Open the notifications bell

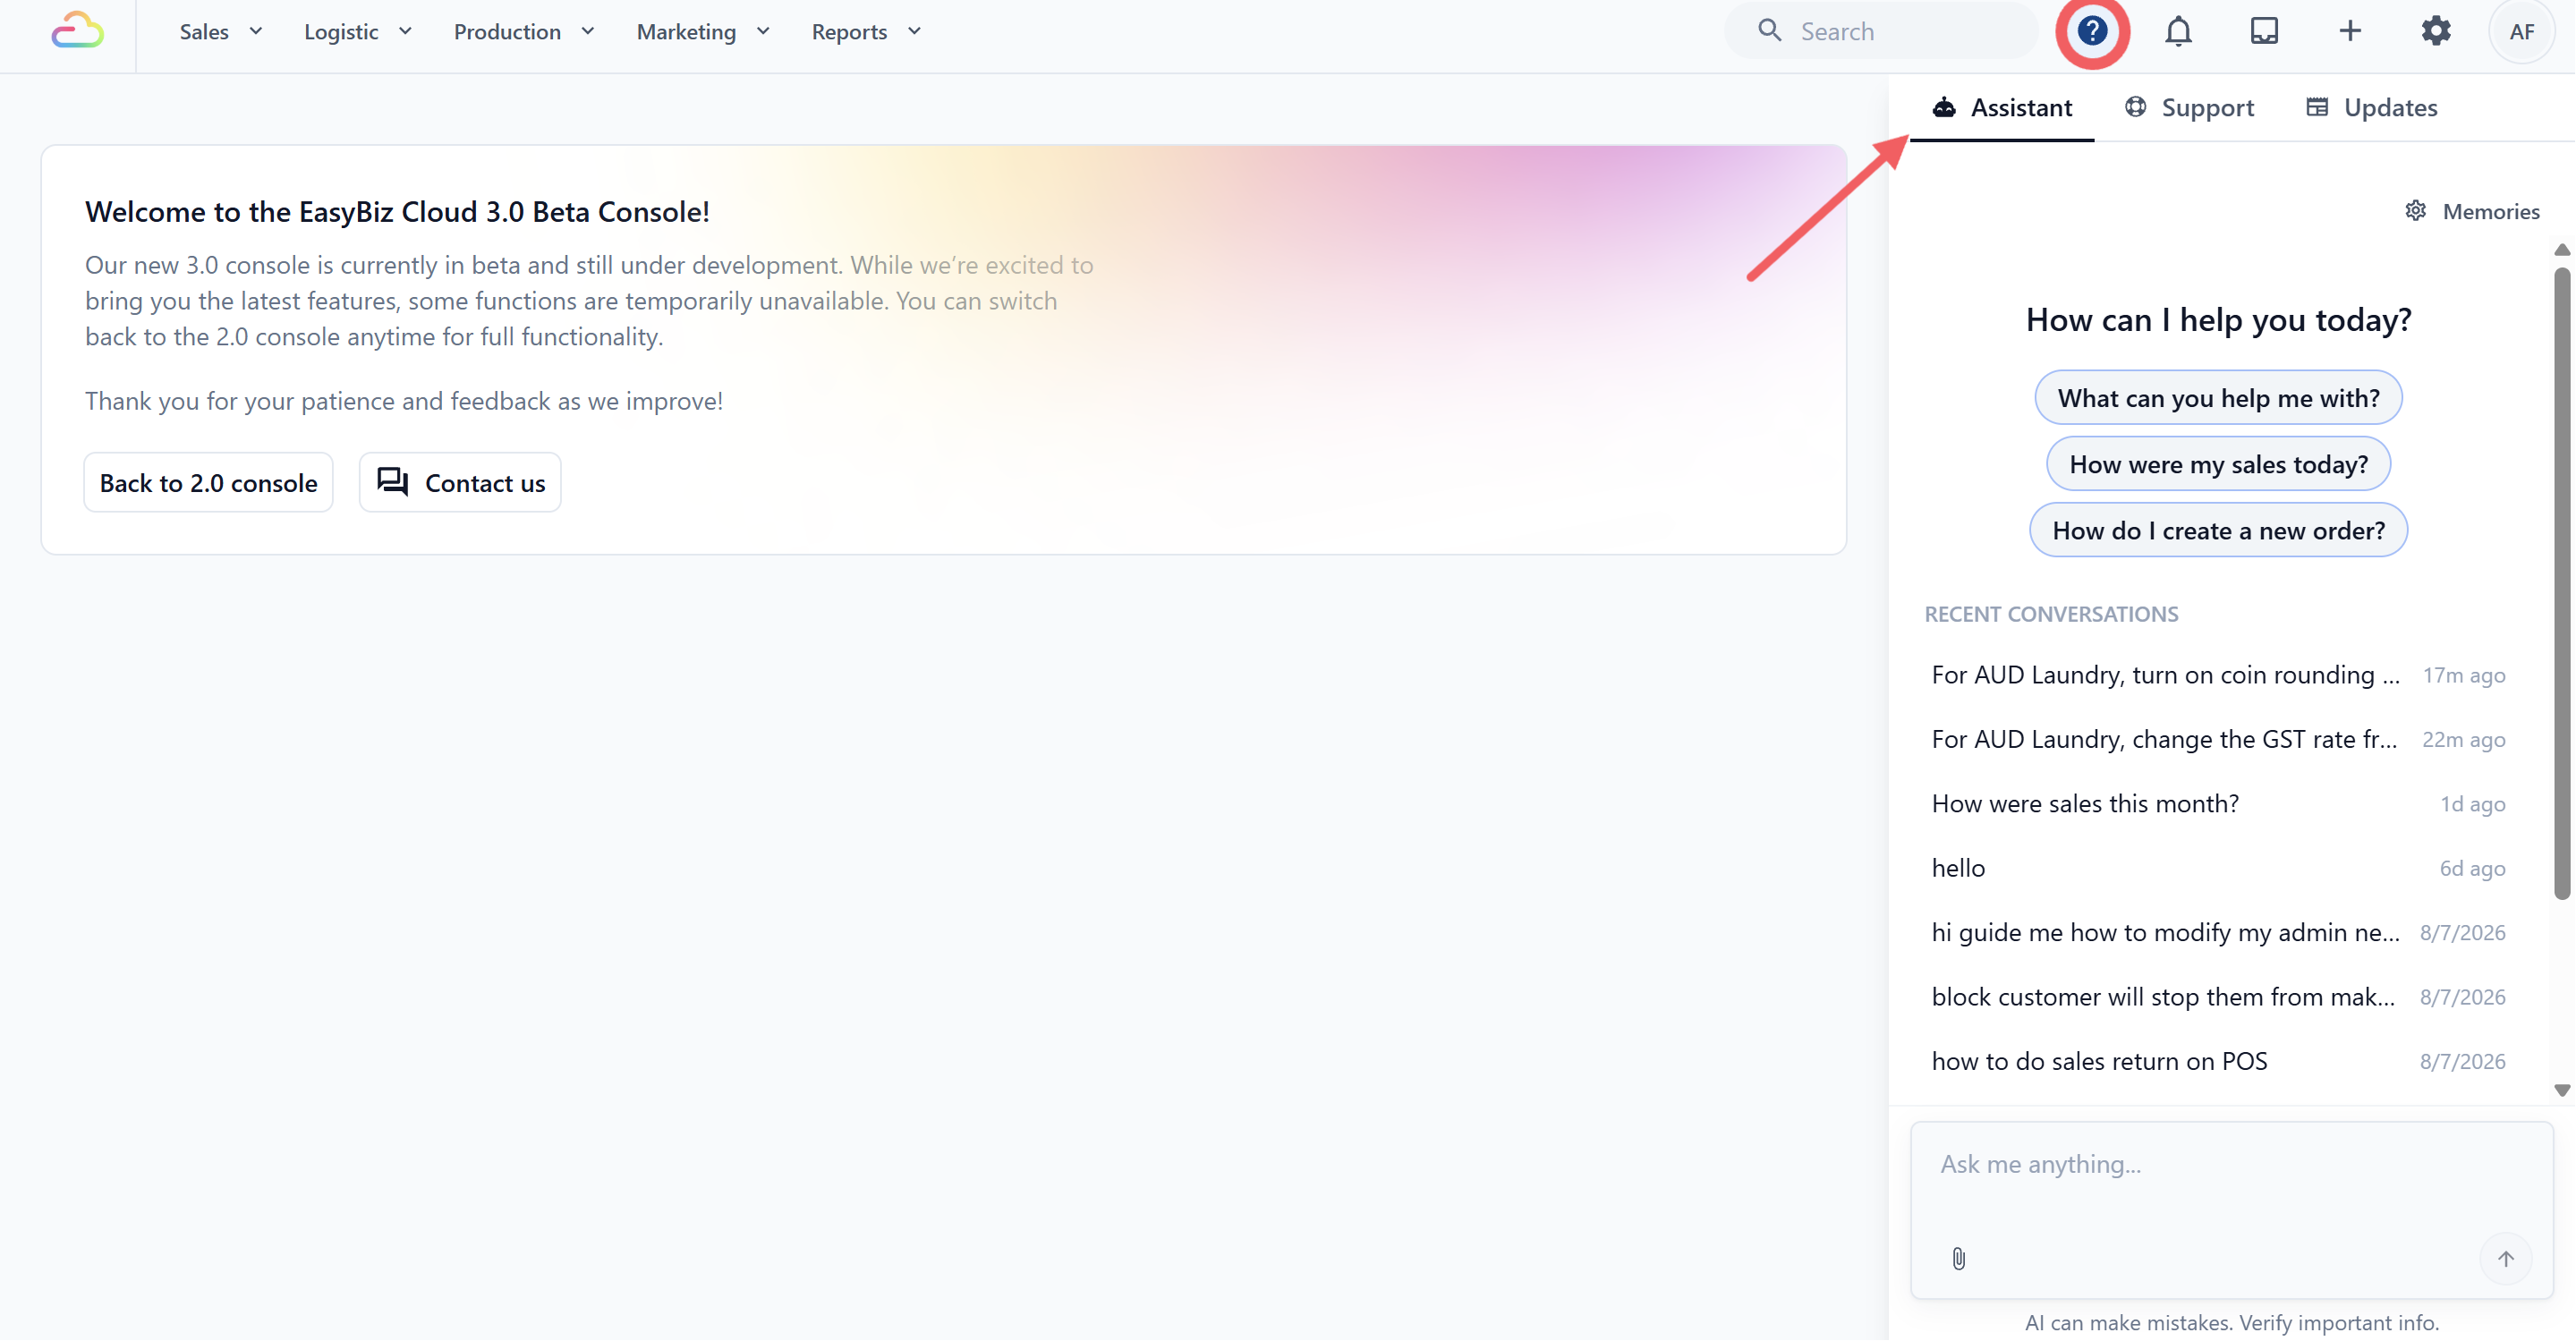coord(2178,31)
